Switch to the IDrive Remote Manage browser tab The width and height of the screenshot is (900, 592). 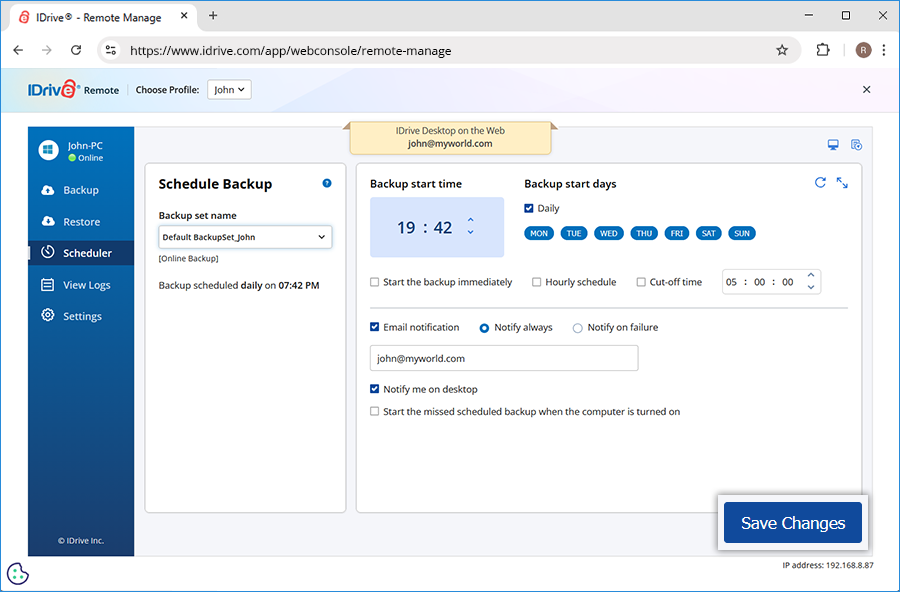click(x=102, y=17)
